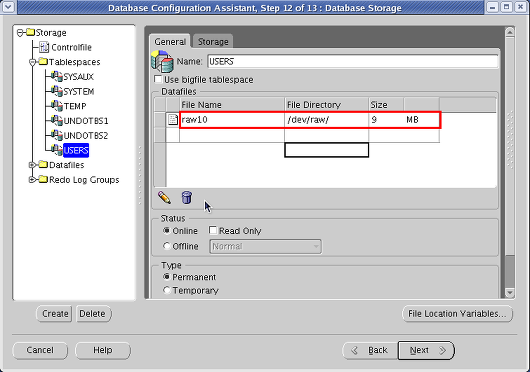Click the Create button
Viewport: 530px width, 372px height.
coord(54,314)
